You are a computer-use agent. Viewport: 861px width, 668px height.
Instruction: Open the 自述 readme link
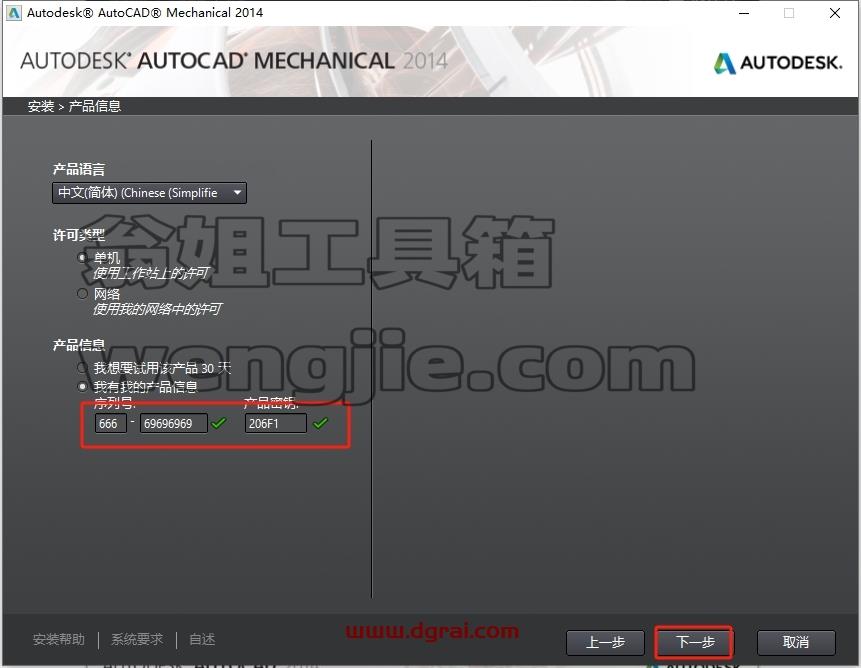pos(202,639)
